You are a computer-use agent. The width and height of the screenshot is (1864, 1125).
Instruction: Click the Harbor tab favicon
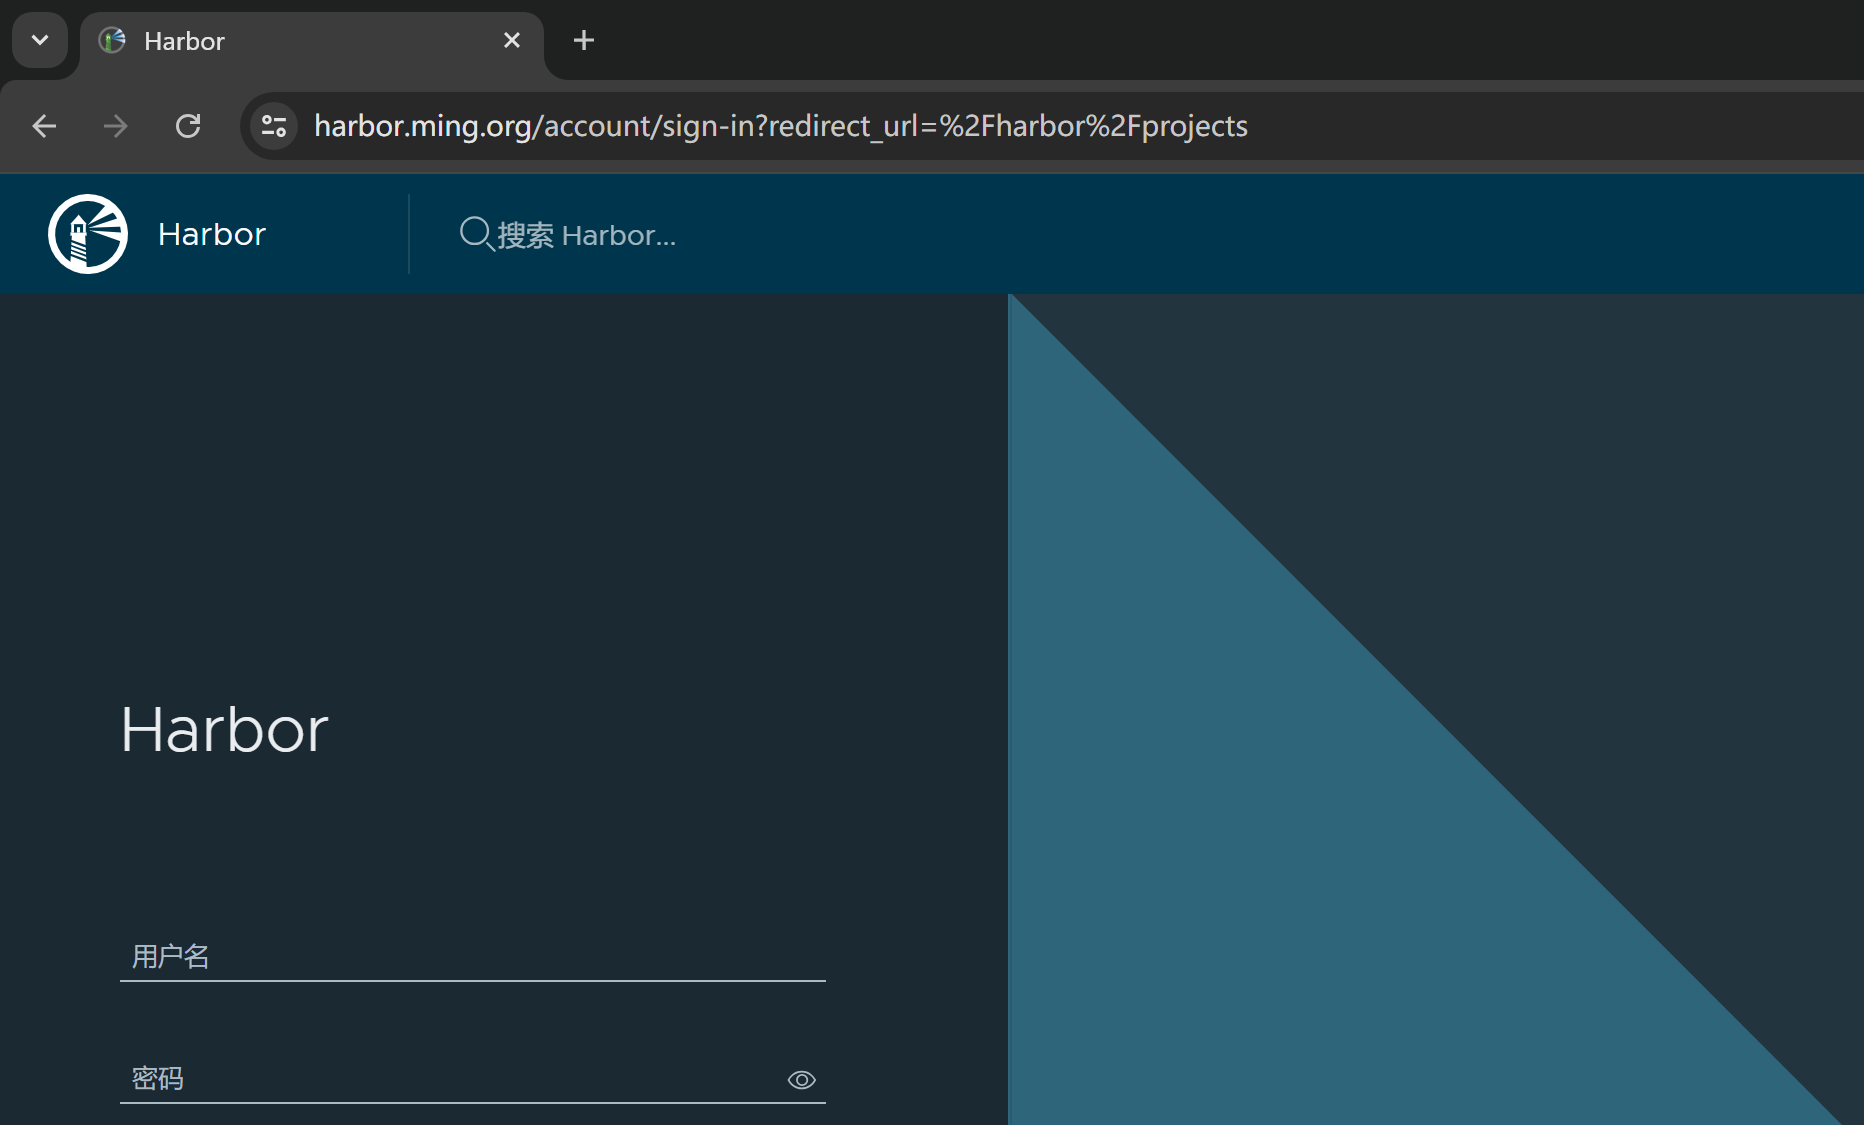pos(112,40)
